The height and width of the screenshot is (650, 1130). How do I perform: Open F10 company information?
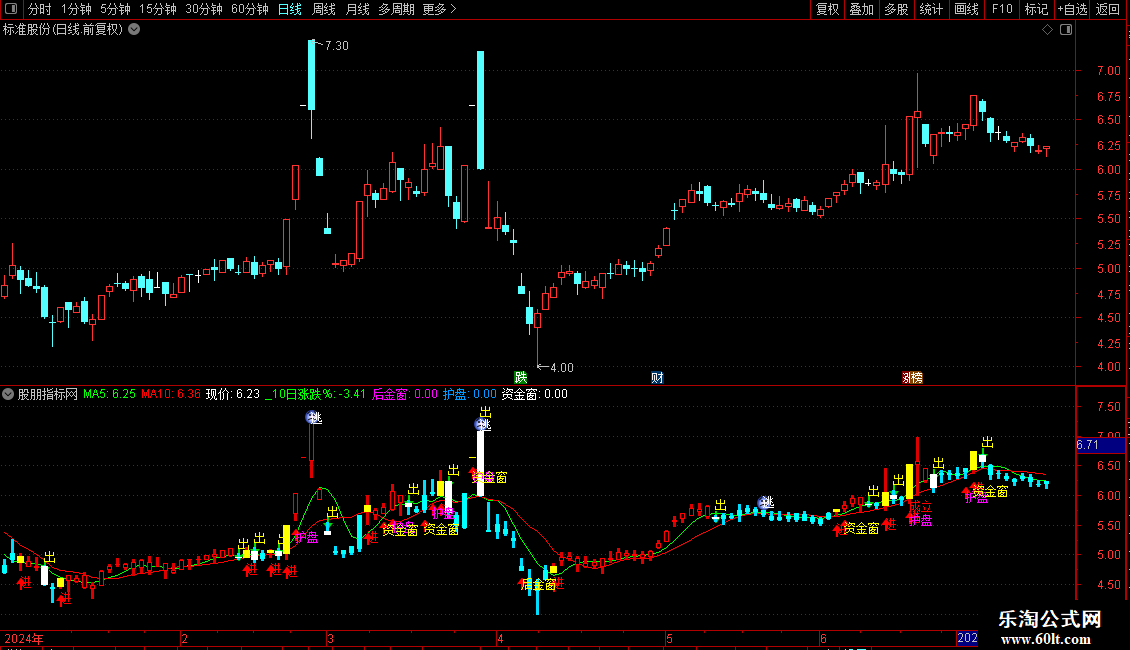pyautogui.click(x=1002, y=9)
